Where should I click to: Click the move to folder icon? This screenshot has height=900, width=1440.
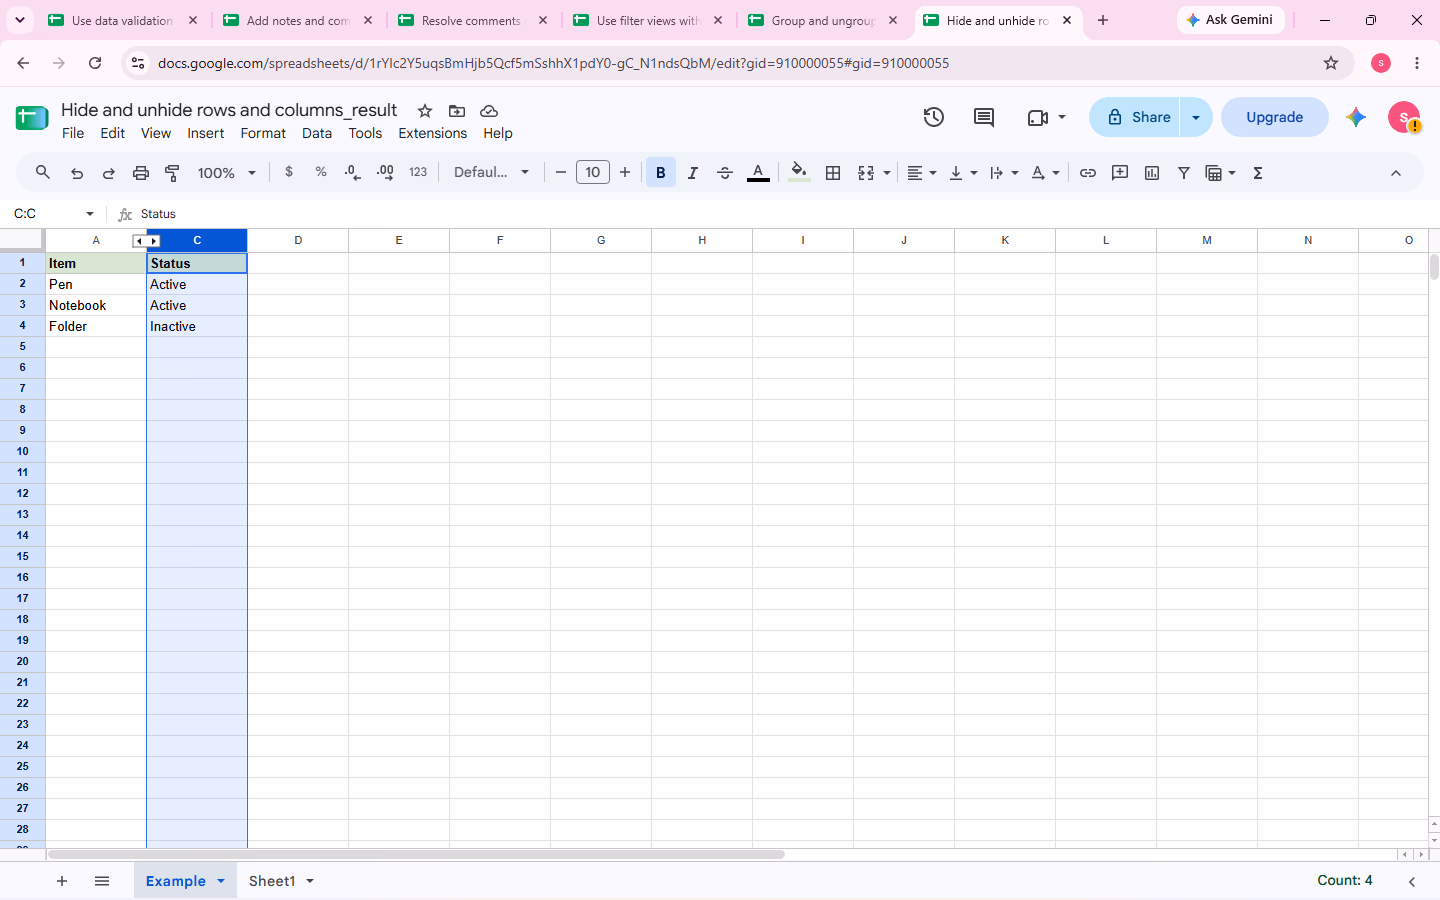[x=457, y=111]
